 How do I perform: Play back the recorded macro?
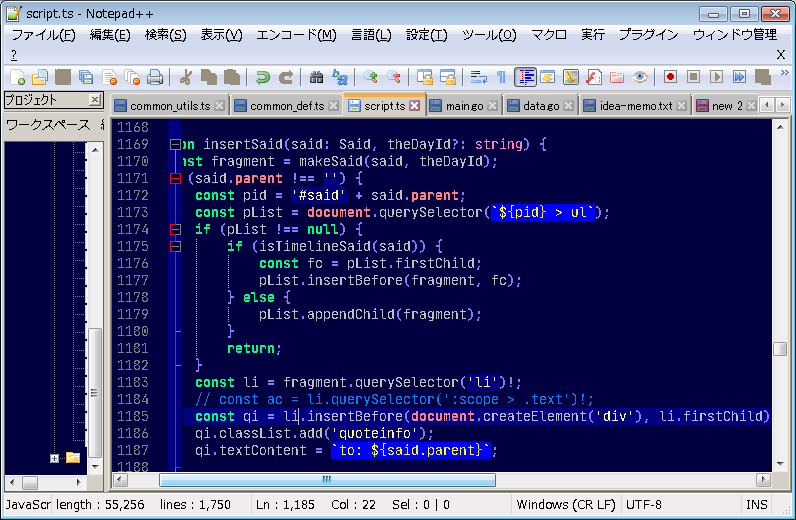click(x=716, y=77)
